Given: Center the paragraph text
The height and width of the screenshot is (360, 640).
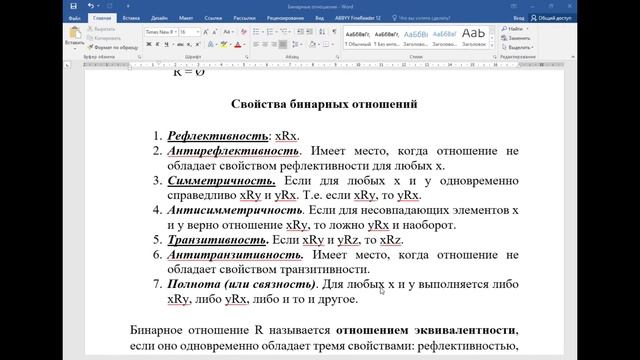Looking at the screenshot, I should tap(265, 44).
